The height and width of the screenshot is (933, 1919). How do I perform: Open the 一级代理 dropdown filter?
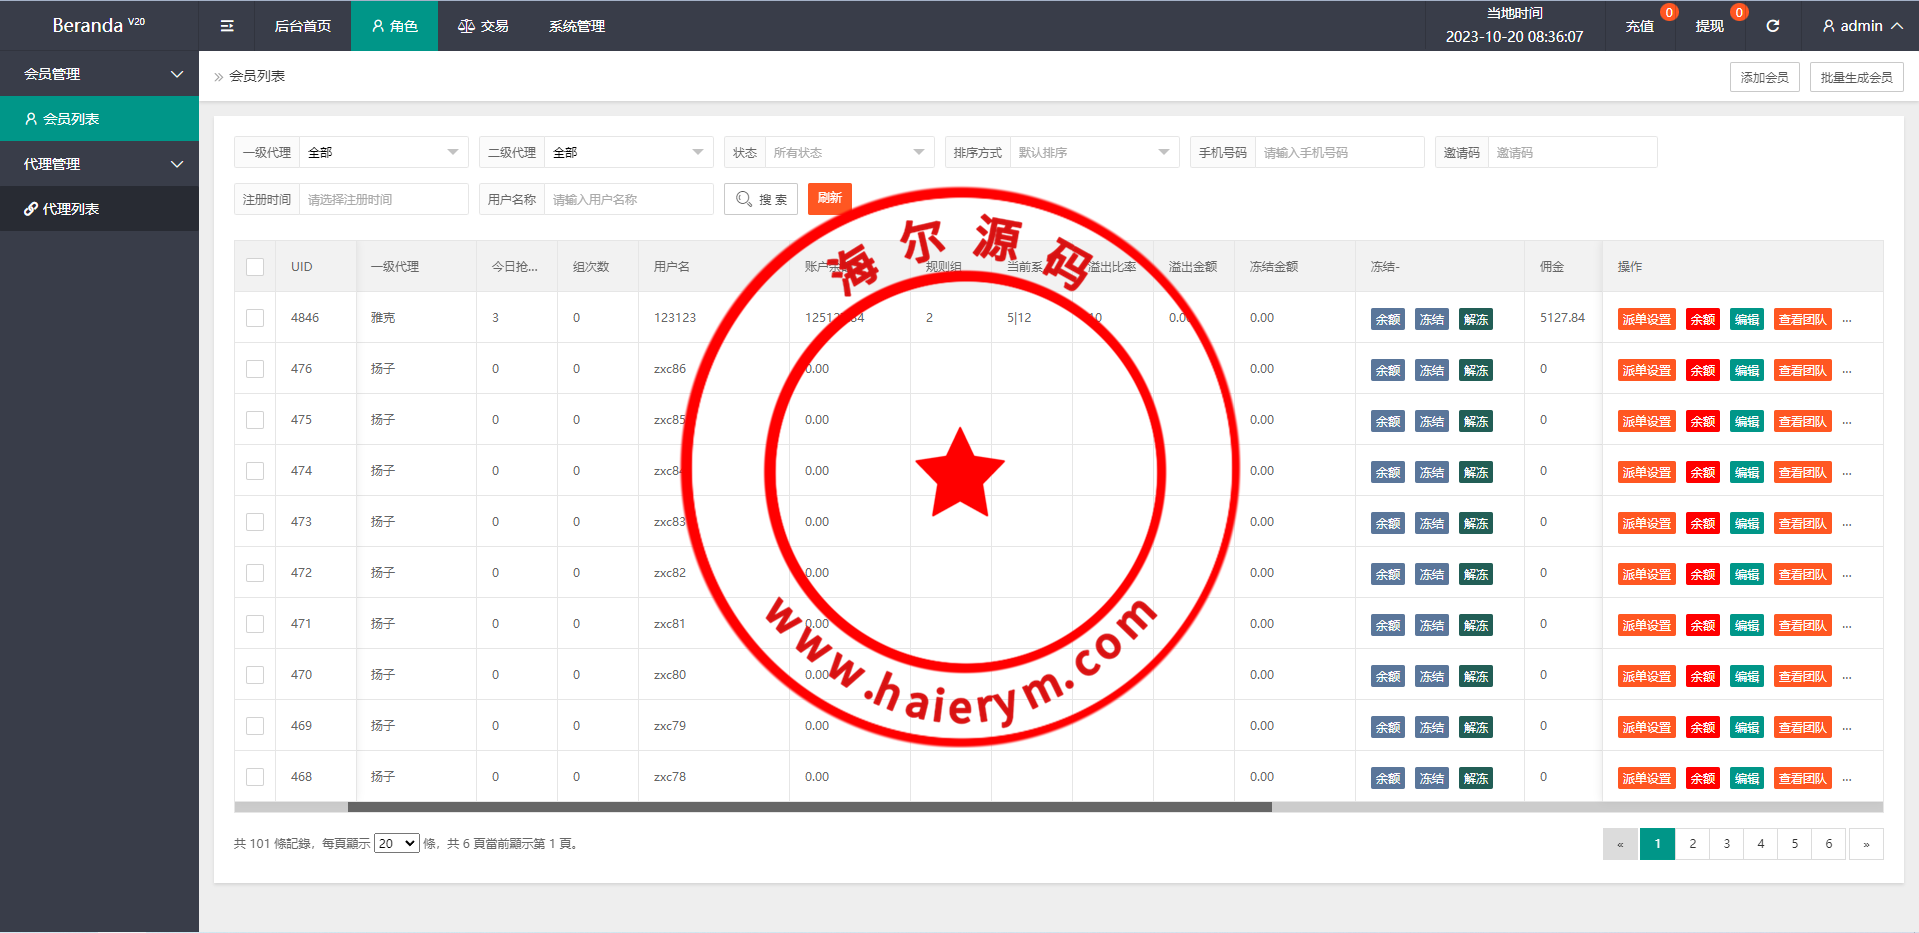383,152
